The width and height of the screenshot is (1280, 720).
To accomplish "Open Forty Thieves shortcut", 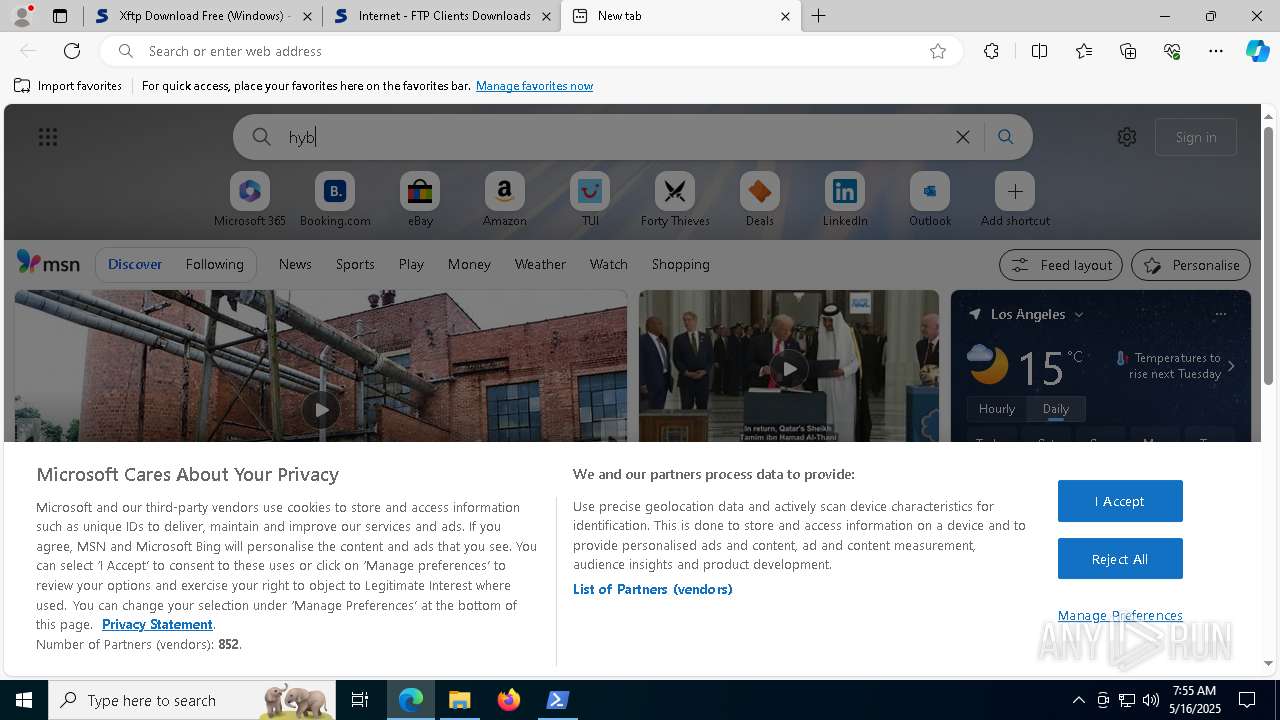I will click(x=675, y=199).
